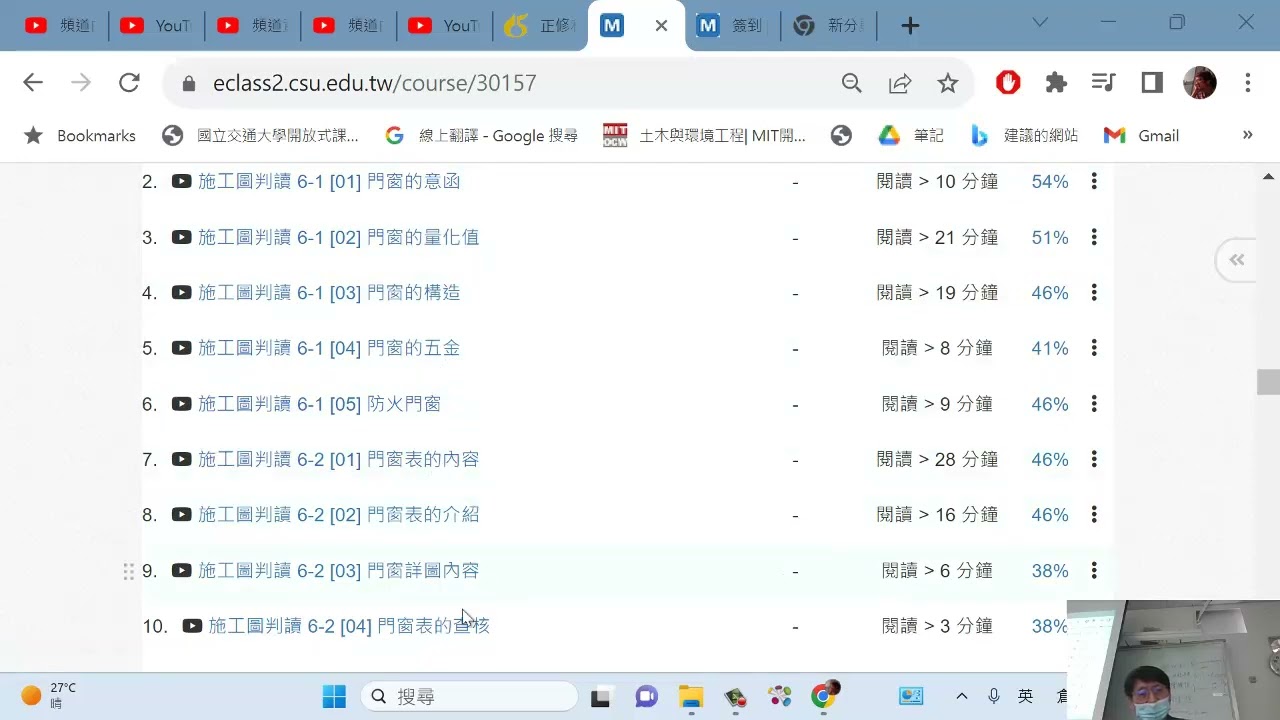Open Chrome profile avatar
This screenshot has width=1280, height=720.
pos(1200,83)
